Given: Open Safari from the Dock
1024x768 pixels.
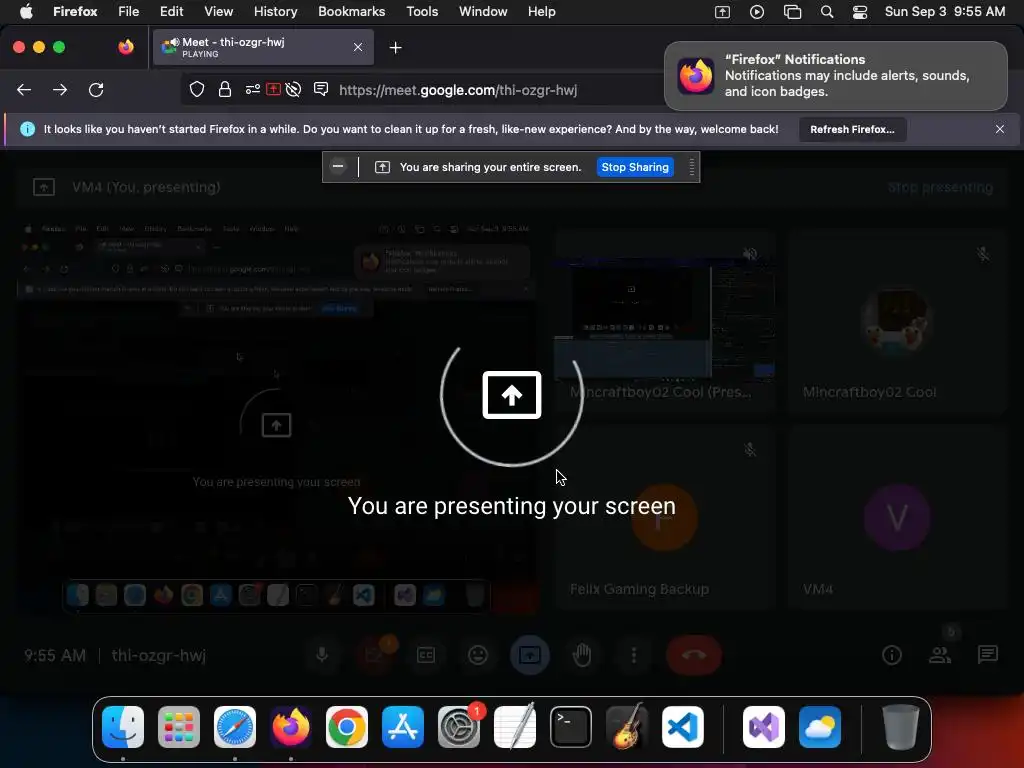Looking at the screenshot, I should click(235, 727).
